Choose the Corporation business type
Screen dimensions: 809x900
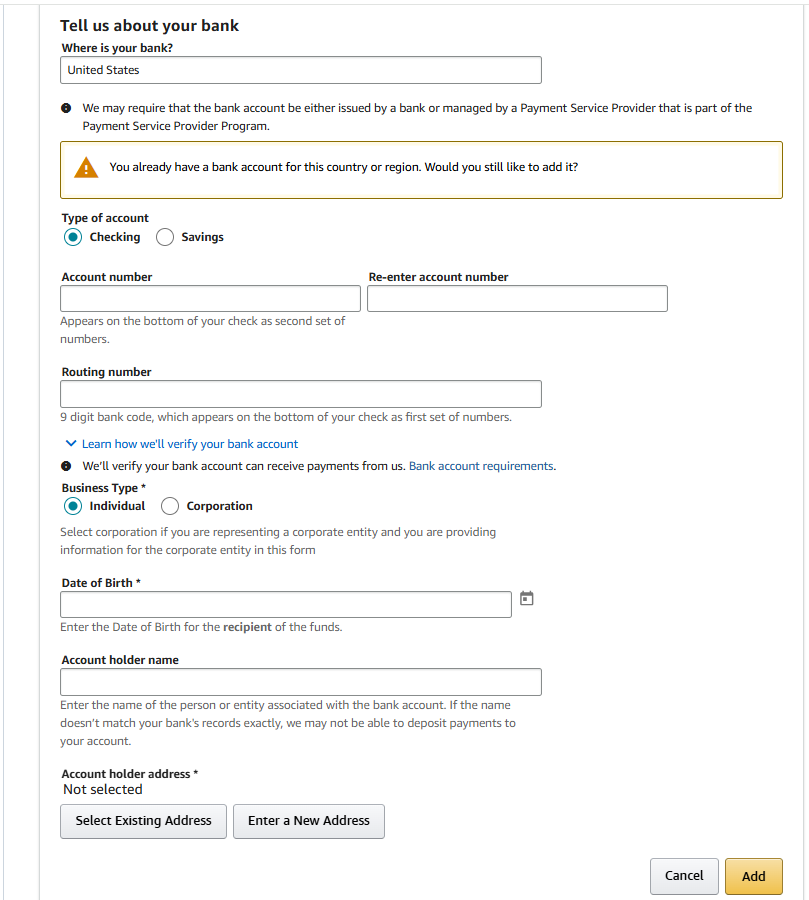point(170,506)
